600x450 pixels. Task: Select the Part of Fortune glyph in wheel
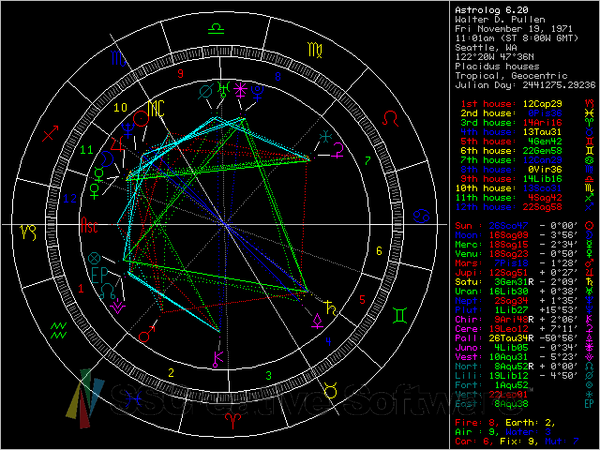(94, 258)
